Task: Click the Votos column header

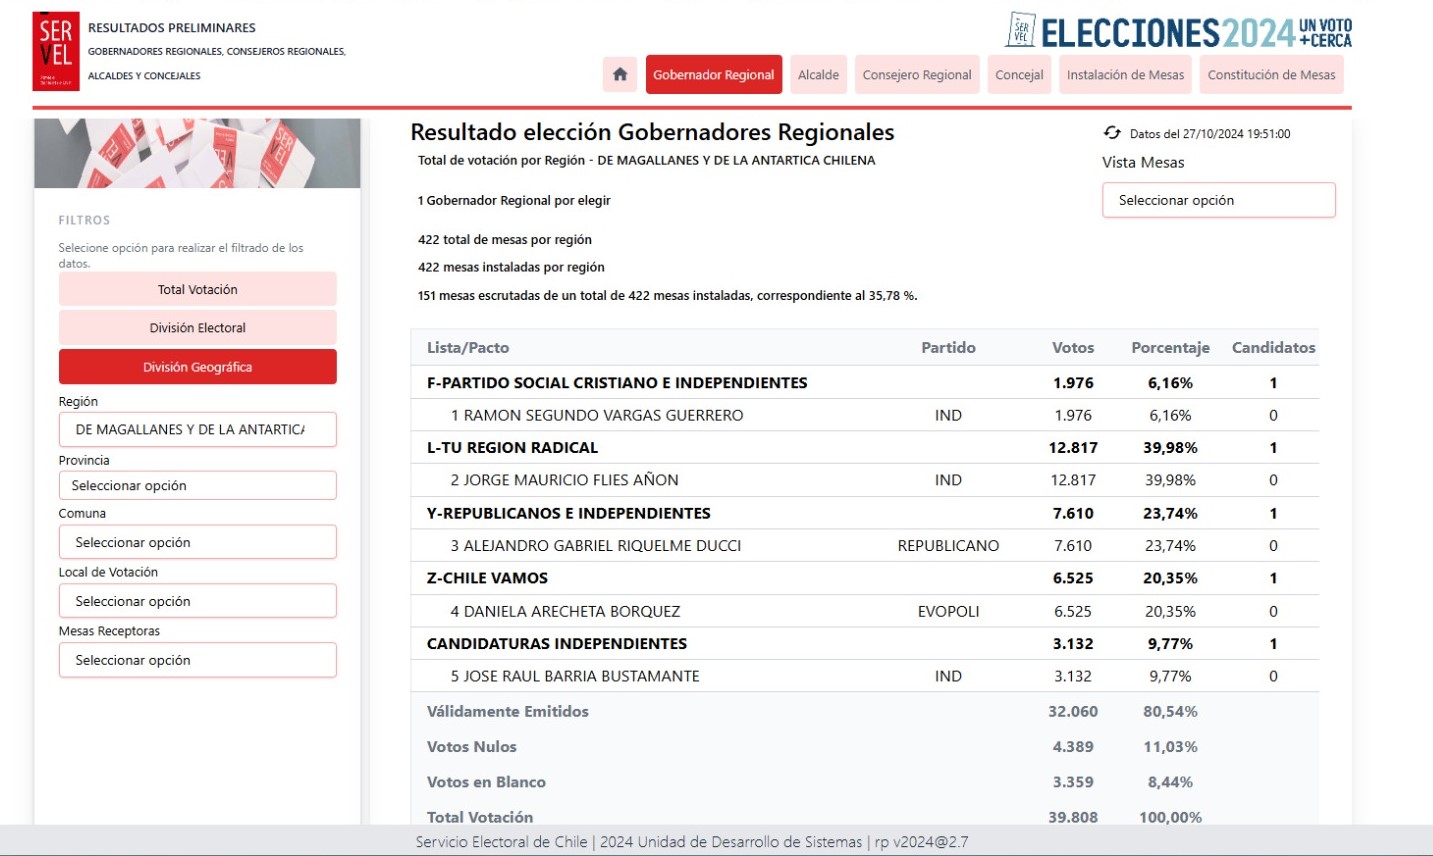Action: (1073, 348)
